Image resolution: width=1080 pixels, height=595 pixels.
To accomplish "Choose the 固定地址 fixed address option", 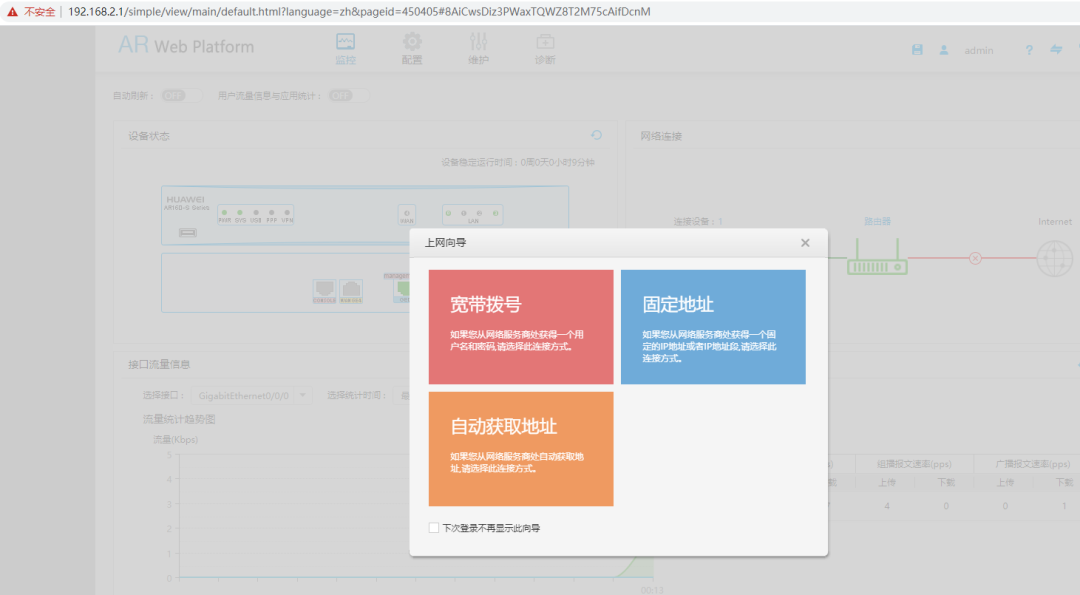I will tap(713, 326).
